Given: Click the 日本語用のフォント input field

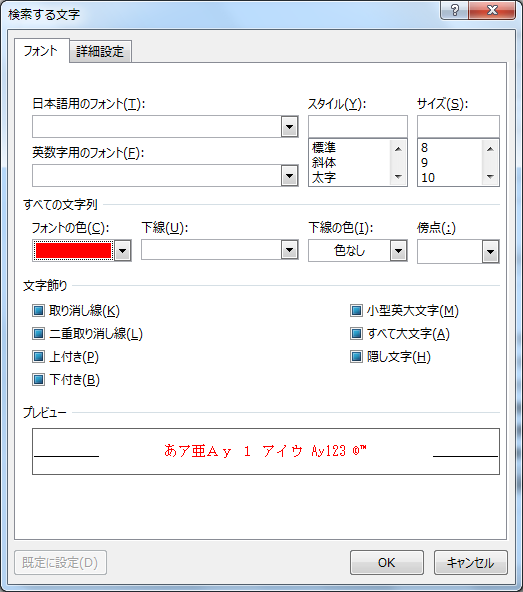Looking at the screenshot, I should (157, 126).
